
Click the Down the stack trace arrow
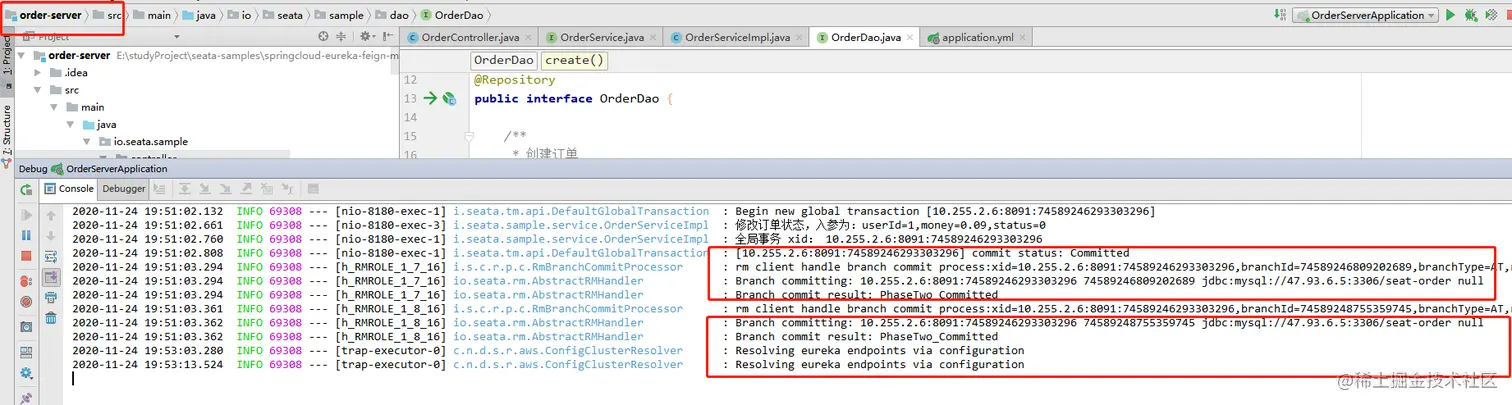tap(51, 236)
